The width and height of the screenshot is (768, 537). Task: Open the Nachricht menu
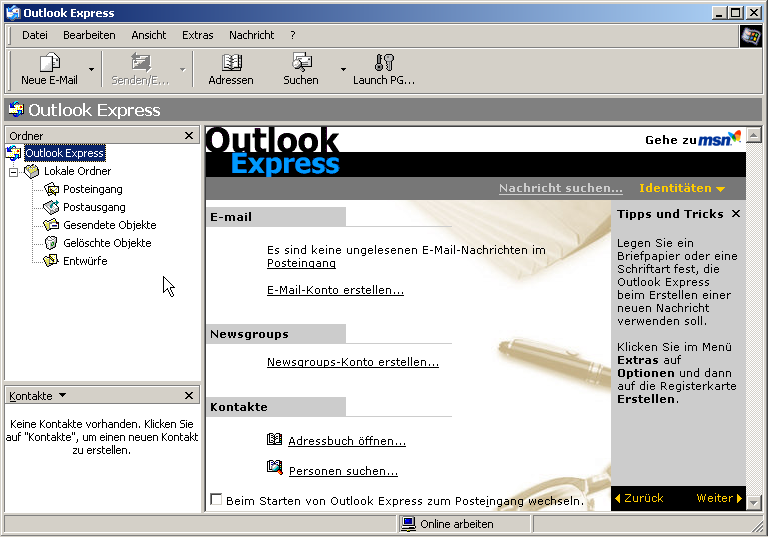tap(252, 35)
